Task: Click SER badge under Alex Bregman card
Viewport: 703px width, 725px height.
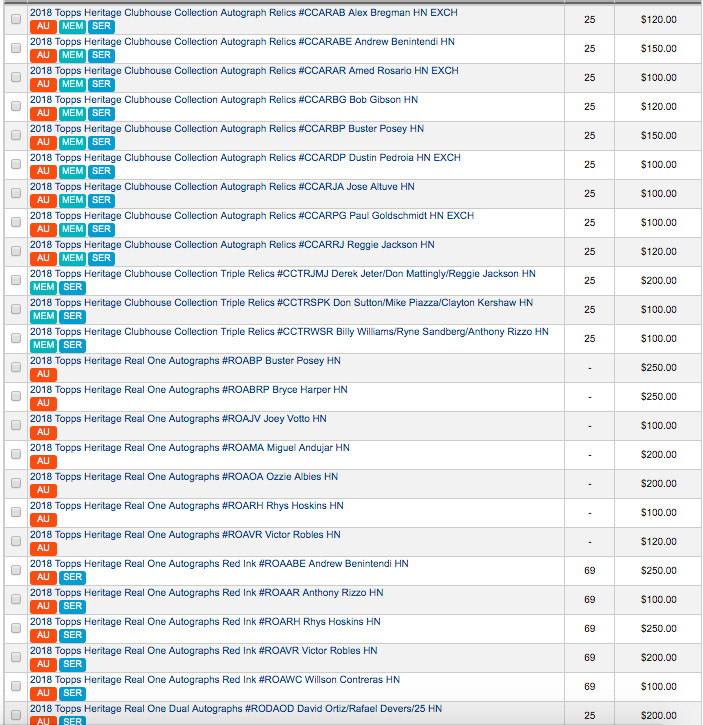Action: [x=101, y=26]
